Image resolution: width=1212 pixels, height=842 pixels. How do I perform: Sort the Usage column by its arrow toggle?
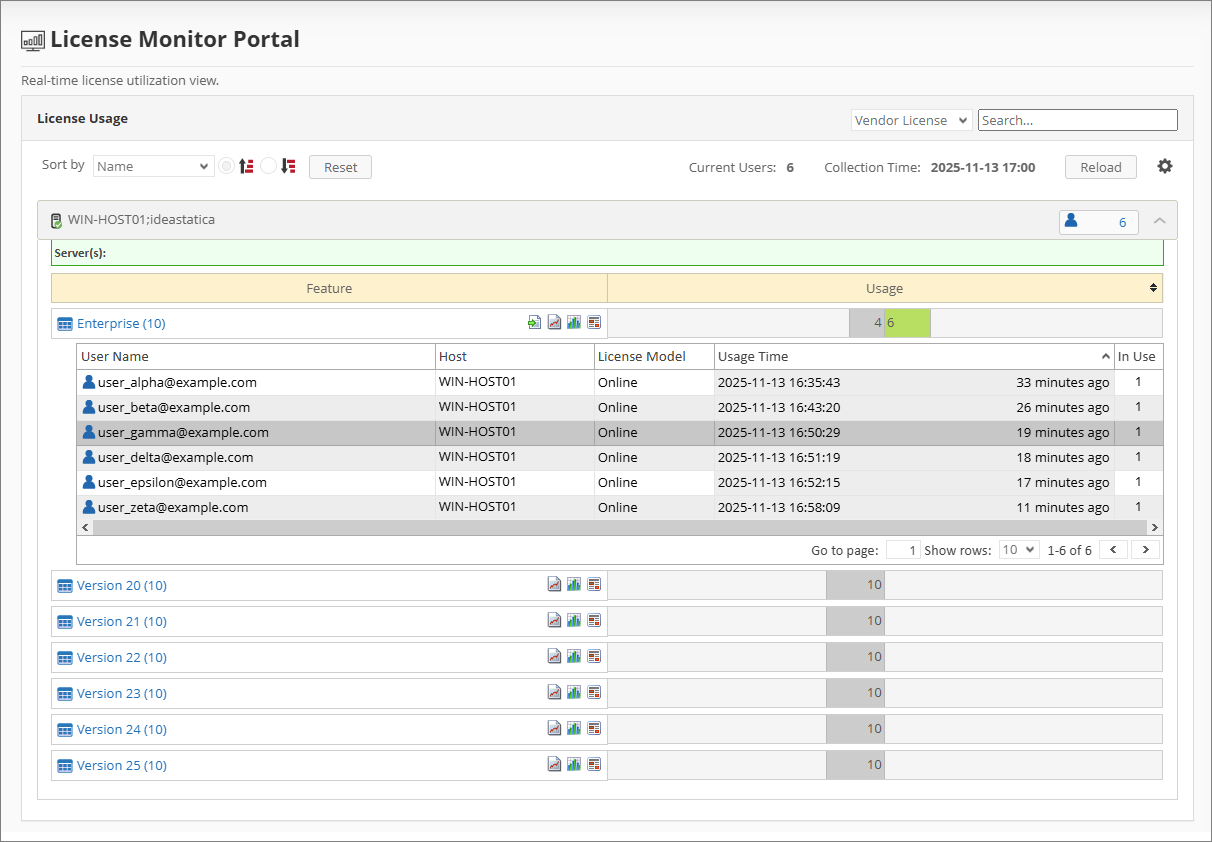click(x=1151, y=287)
